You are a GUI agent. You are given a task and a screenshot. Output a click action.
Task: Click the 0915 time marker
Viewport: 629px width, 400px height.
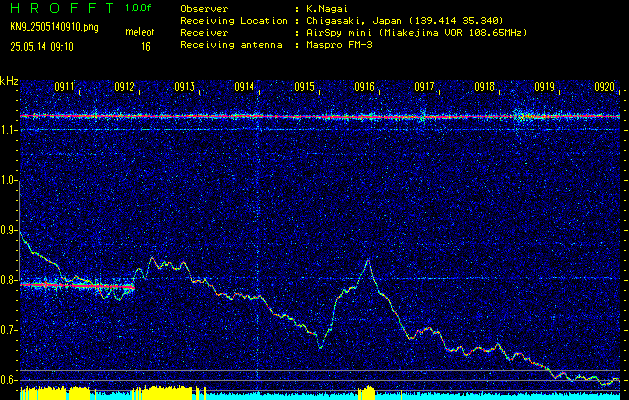pos(304,87)
